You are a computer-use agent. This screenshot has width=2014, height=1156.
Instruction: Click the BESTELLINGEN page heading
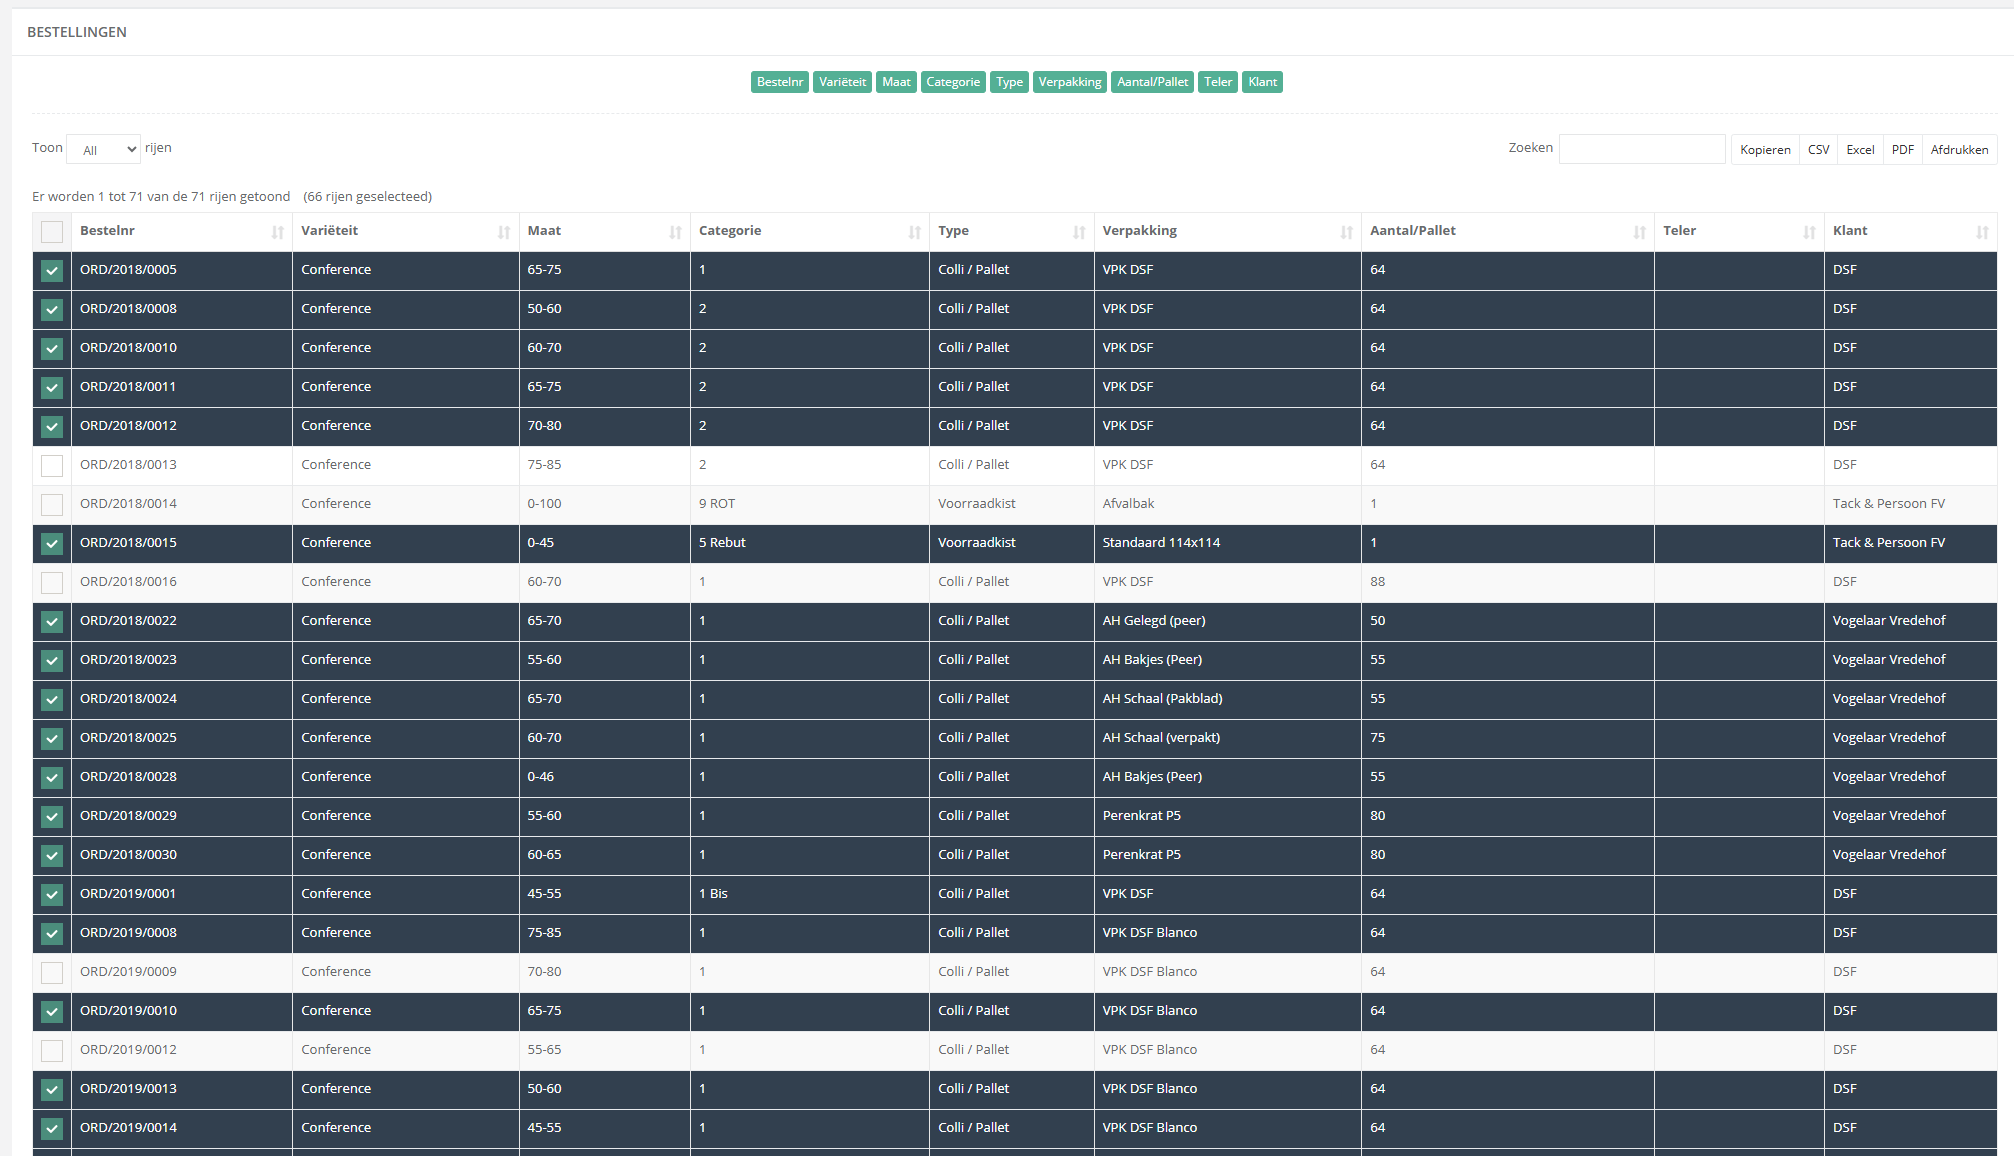click(77, 32)
